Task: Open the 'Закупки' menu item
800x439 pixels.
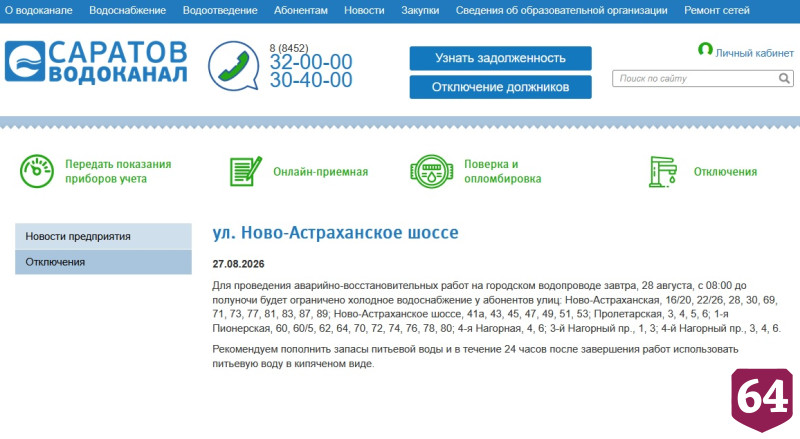Action: coord(420,10)
